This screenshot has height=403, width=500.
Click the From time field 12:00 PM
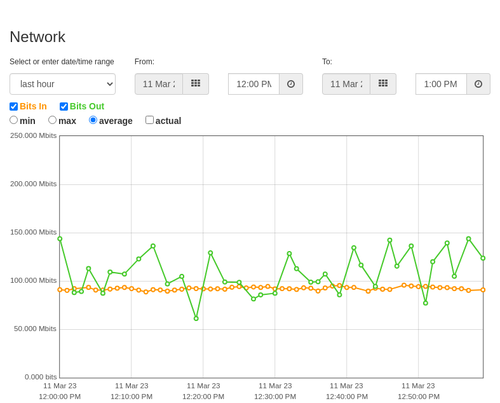click(254, 84)
